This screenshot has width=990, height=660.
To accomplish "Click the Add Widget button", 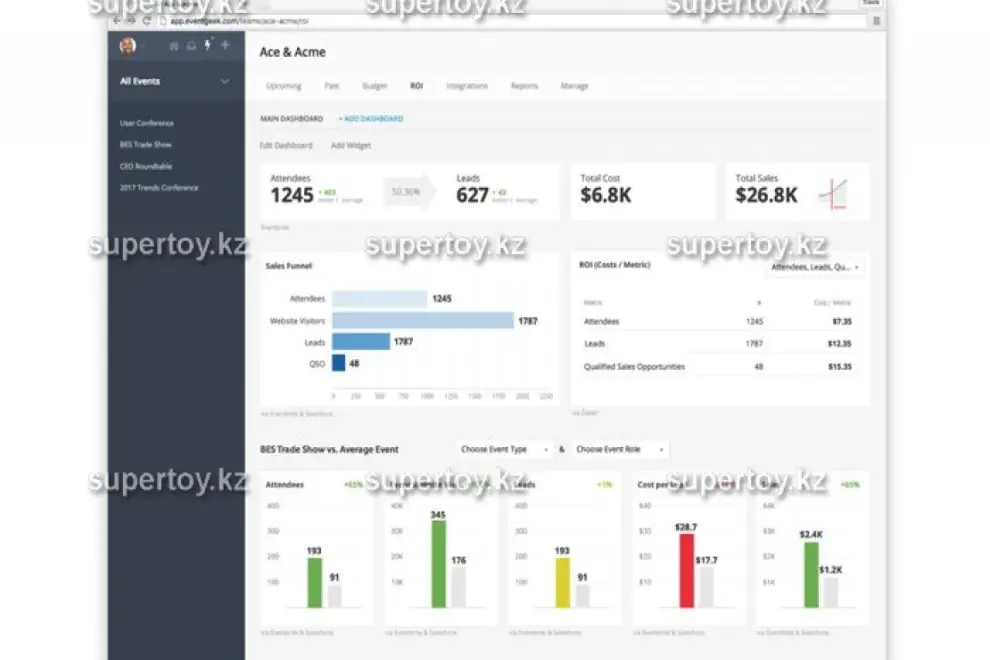I will click(351, 145).
